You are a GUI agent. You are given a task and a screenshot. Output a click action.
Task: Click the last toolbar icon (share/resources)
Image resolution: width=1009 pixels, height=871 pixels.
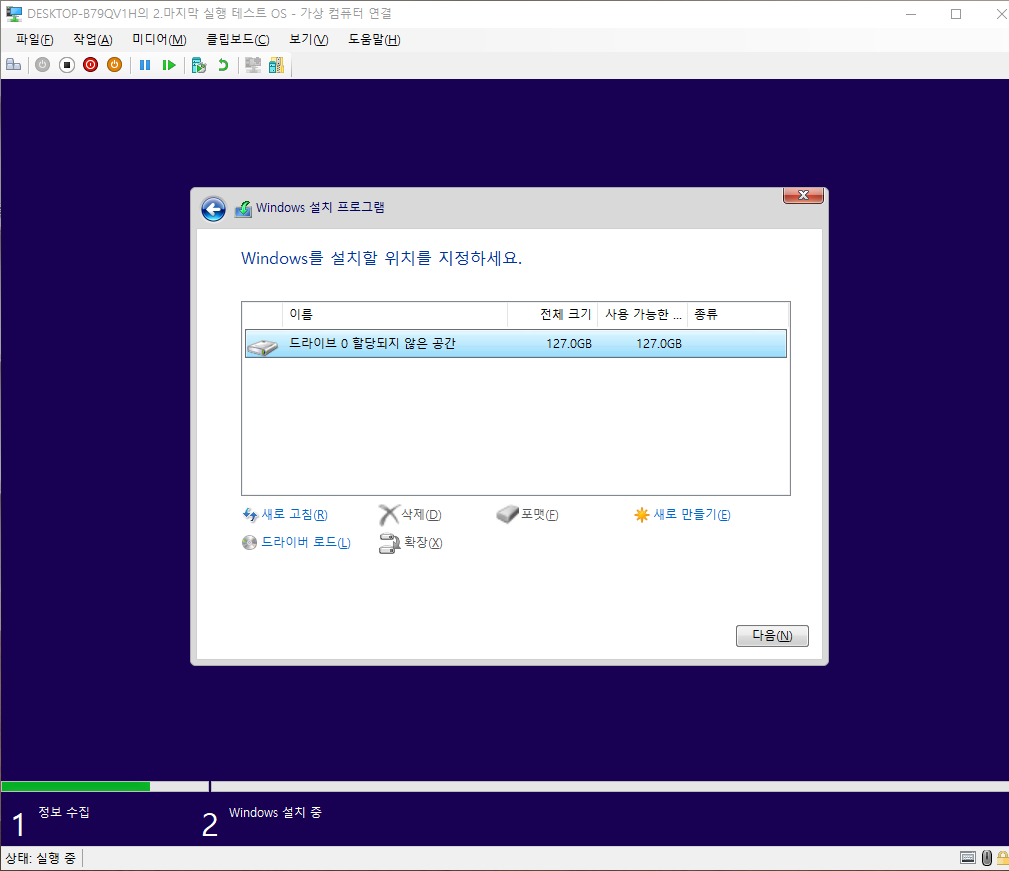click(276, 65)
